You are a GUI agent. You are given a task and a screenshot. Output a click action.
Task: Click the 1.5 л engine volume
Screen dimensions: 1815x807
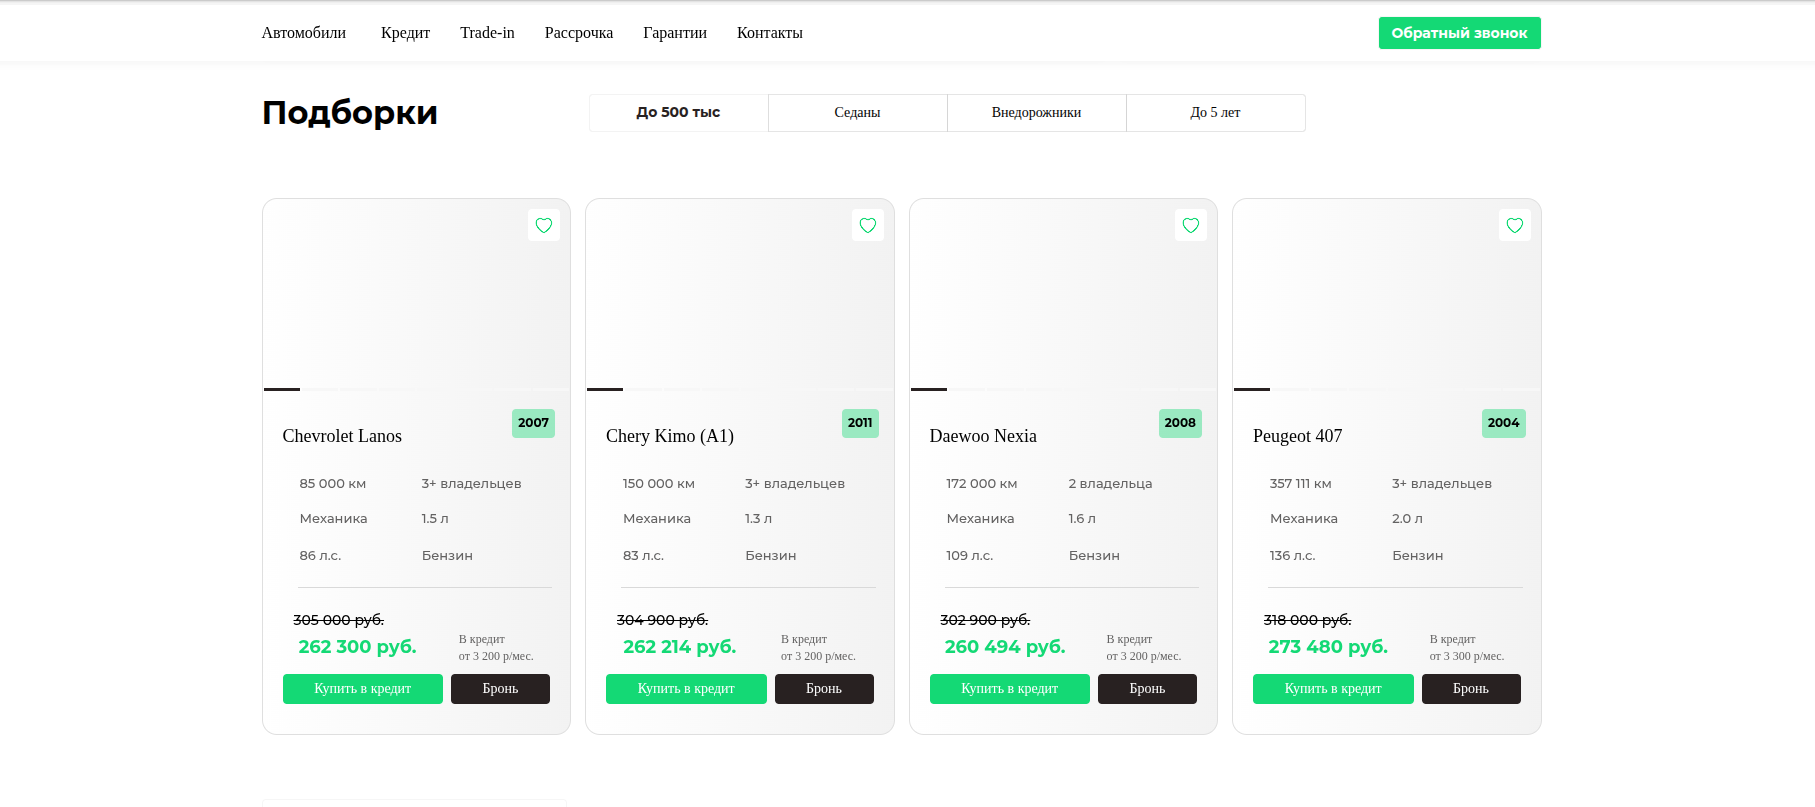(x=435, y=519)
